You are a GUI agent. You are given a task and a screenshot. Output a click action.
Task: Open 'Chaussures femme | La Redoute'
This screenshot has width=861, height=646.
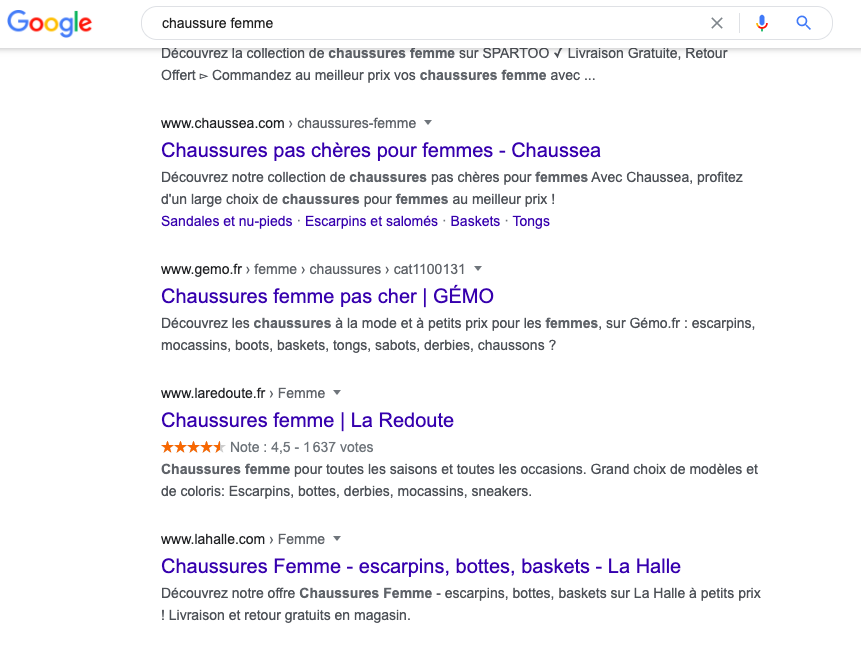307,420
